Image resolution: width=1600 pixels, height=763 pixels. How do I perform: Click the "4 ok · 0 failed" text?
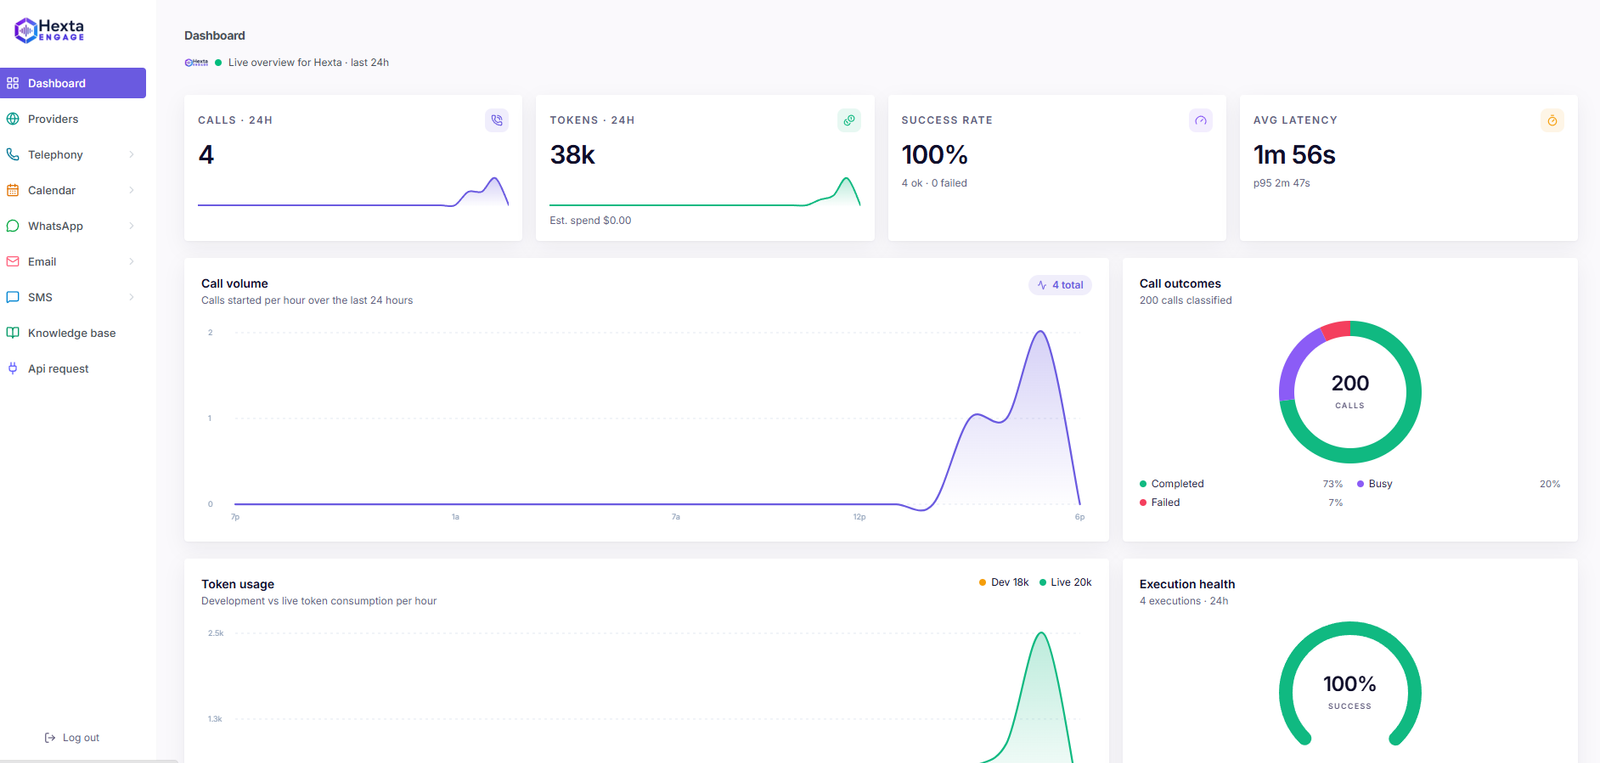[934, 183]
